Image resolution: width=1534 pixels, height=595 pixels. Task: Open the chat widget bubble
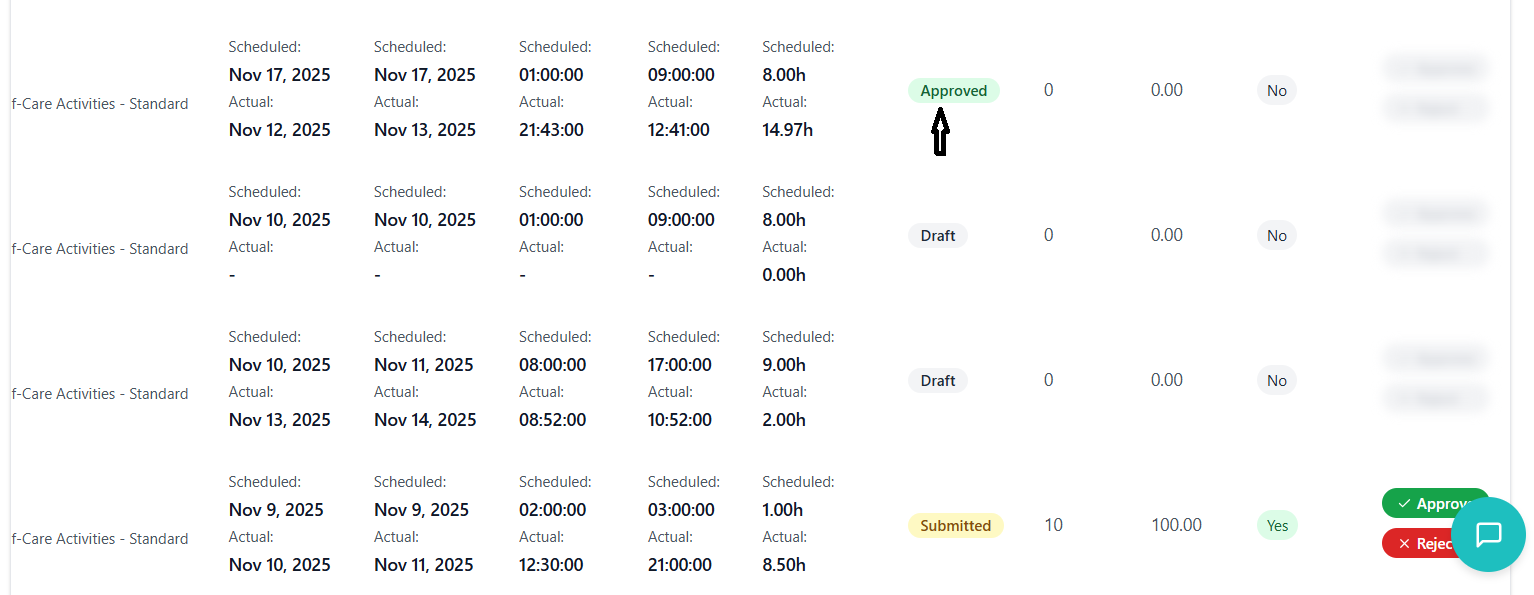coord(1488,535)
